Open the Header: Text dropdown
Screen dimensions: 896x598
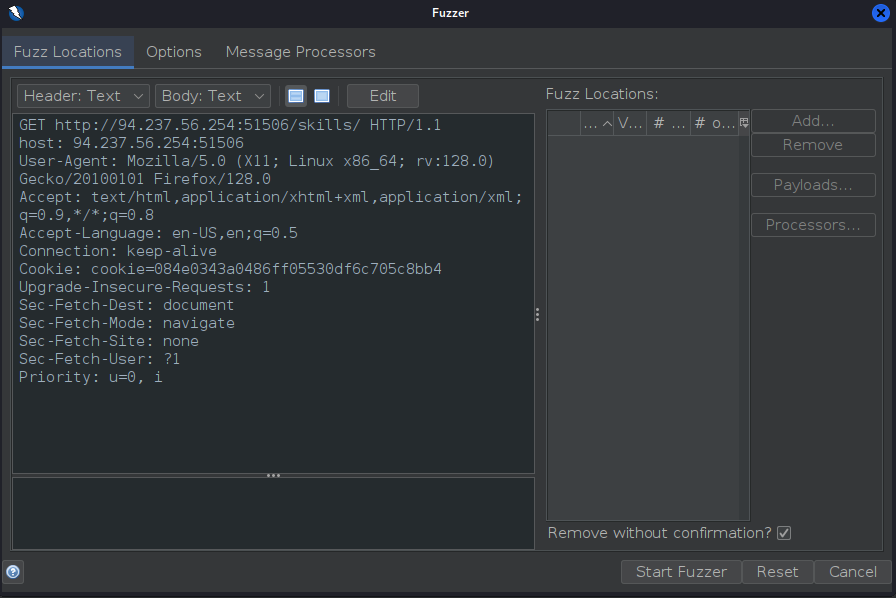click(x=83, y=96)
